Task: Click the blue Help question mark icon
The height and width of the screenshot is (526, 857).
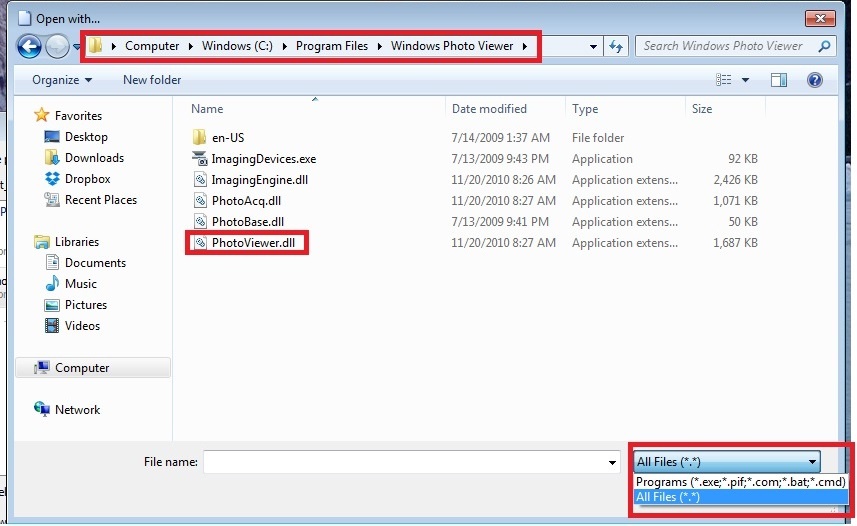Action: [814, 80]
